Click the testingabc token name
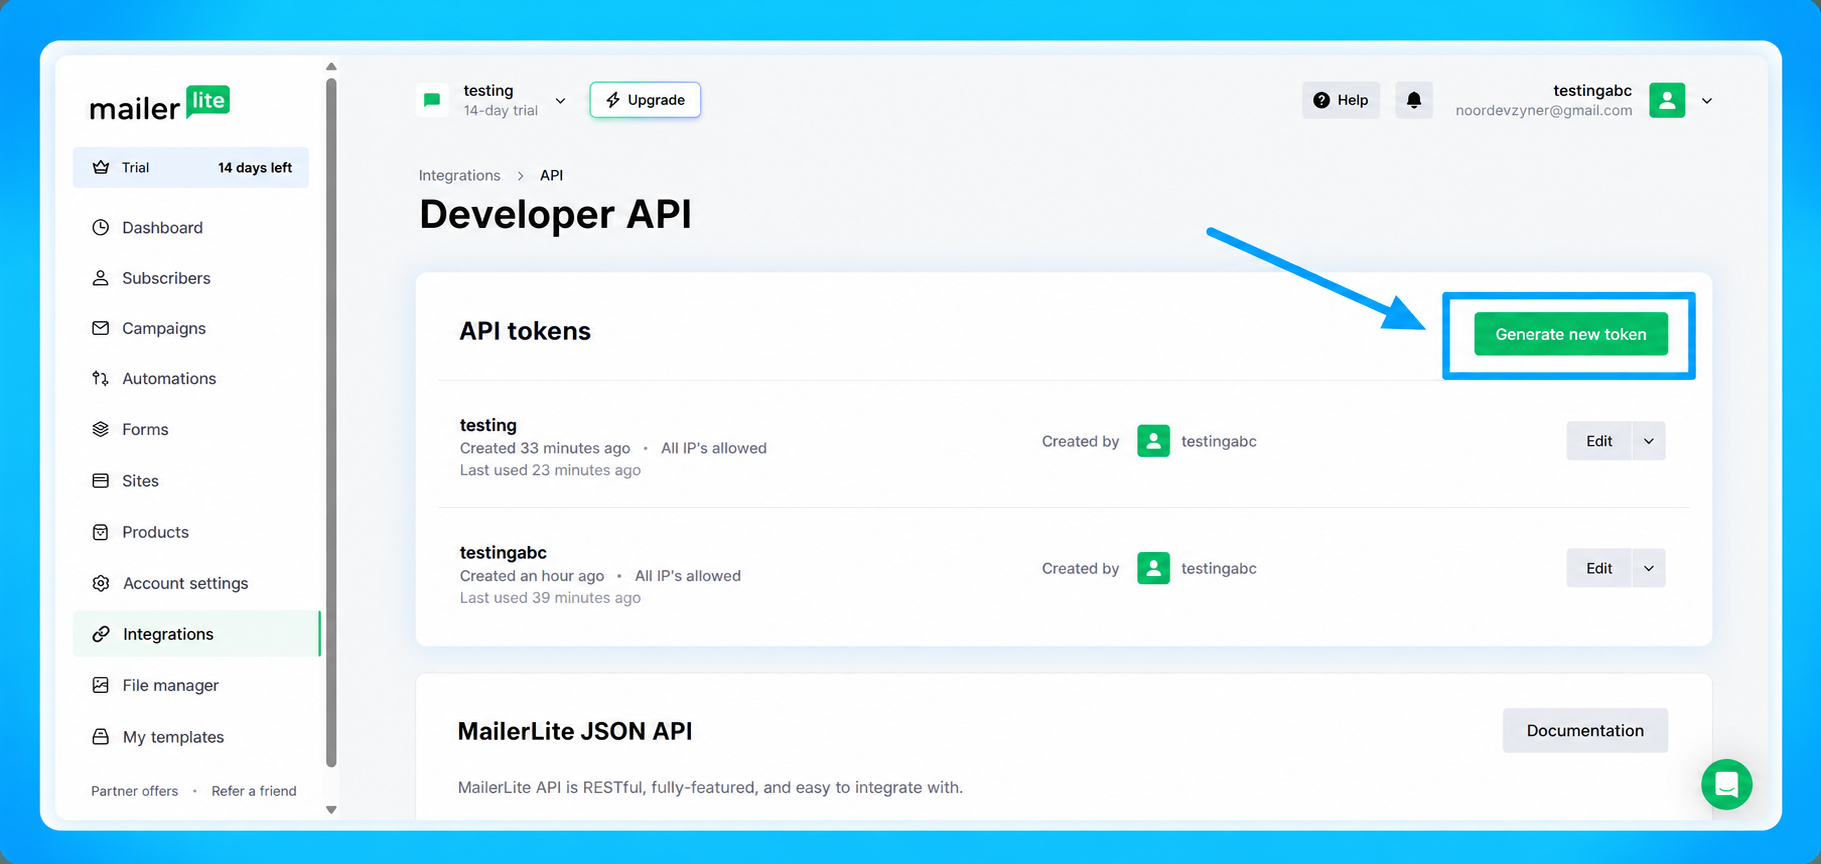 click(503, 552)
